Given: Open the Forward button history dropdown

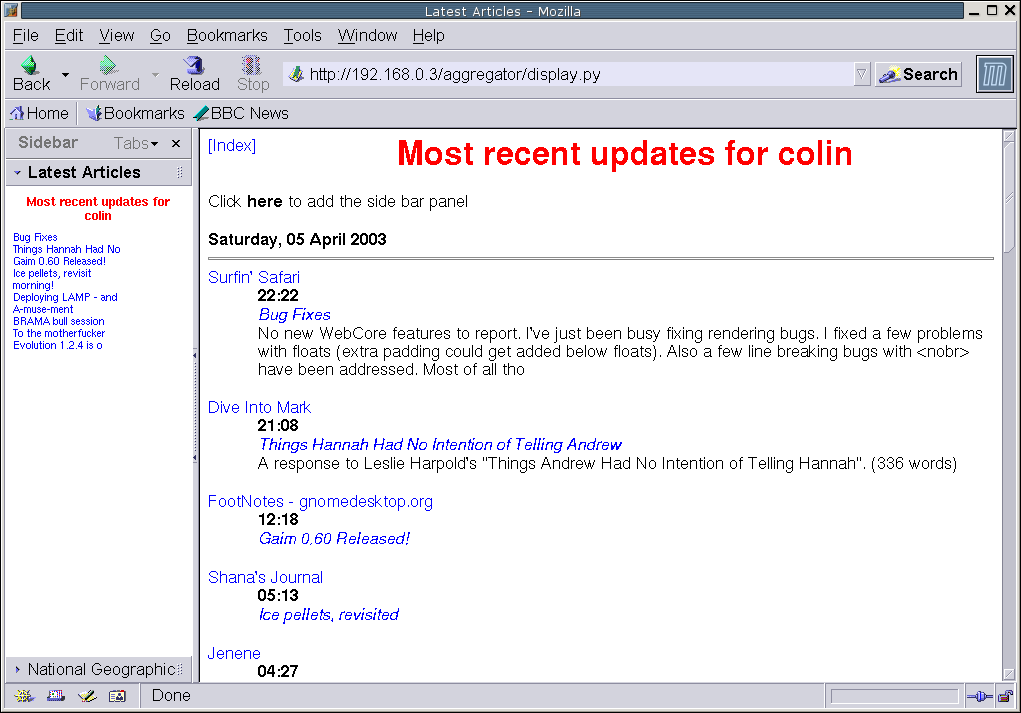Looking at the screenshot, I should 155,74.
